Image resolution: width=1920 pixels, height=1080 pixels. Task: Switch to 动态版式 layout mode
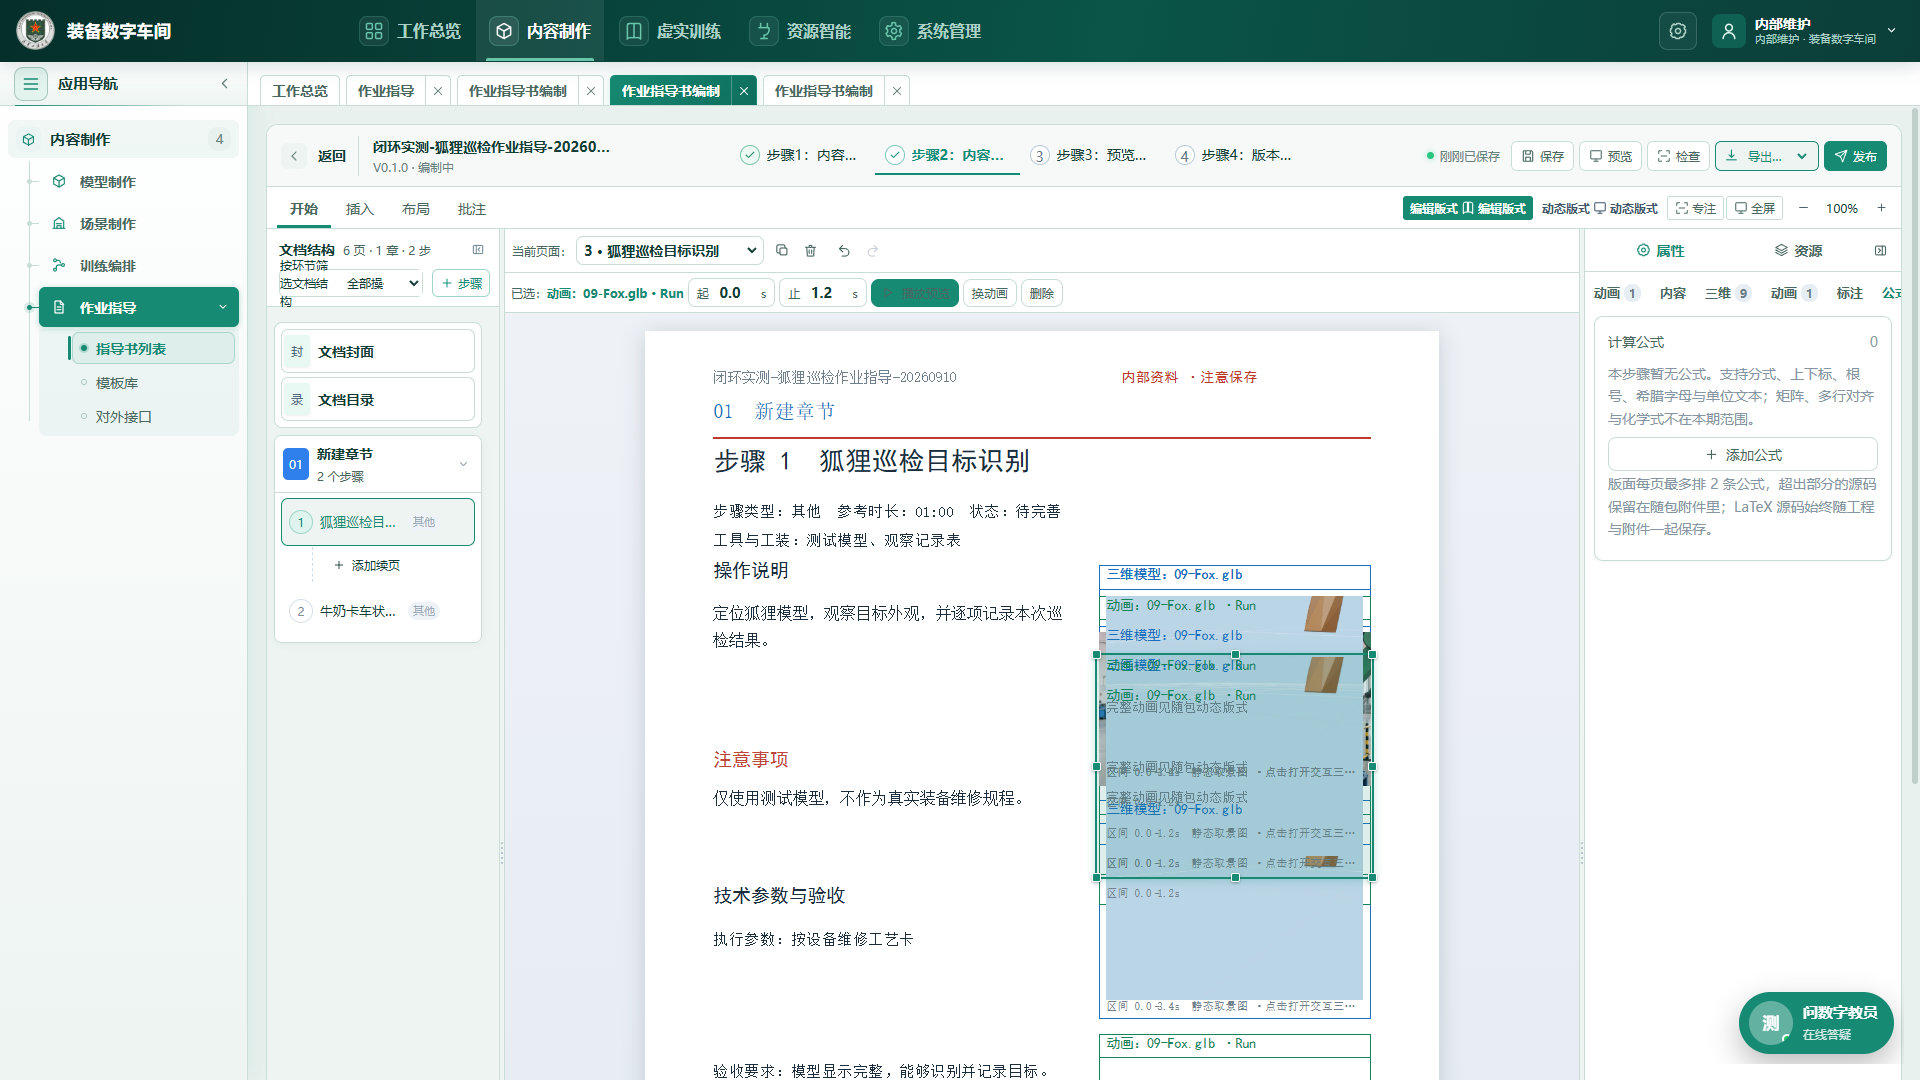tap(1599, 208)
